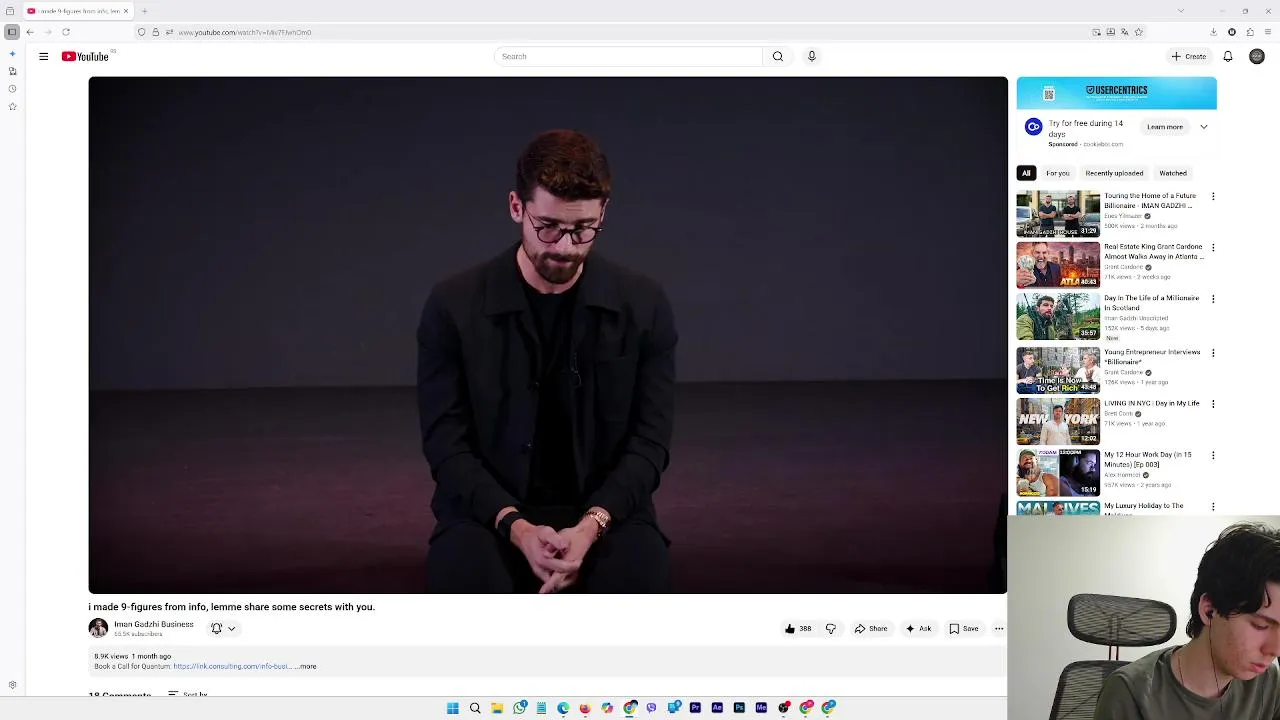Open options for My 12 Hour Work Day video

1213,455
